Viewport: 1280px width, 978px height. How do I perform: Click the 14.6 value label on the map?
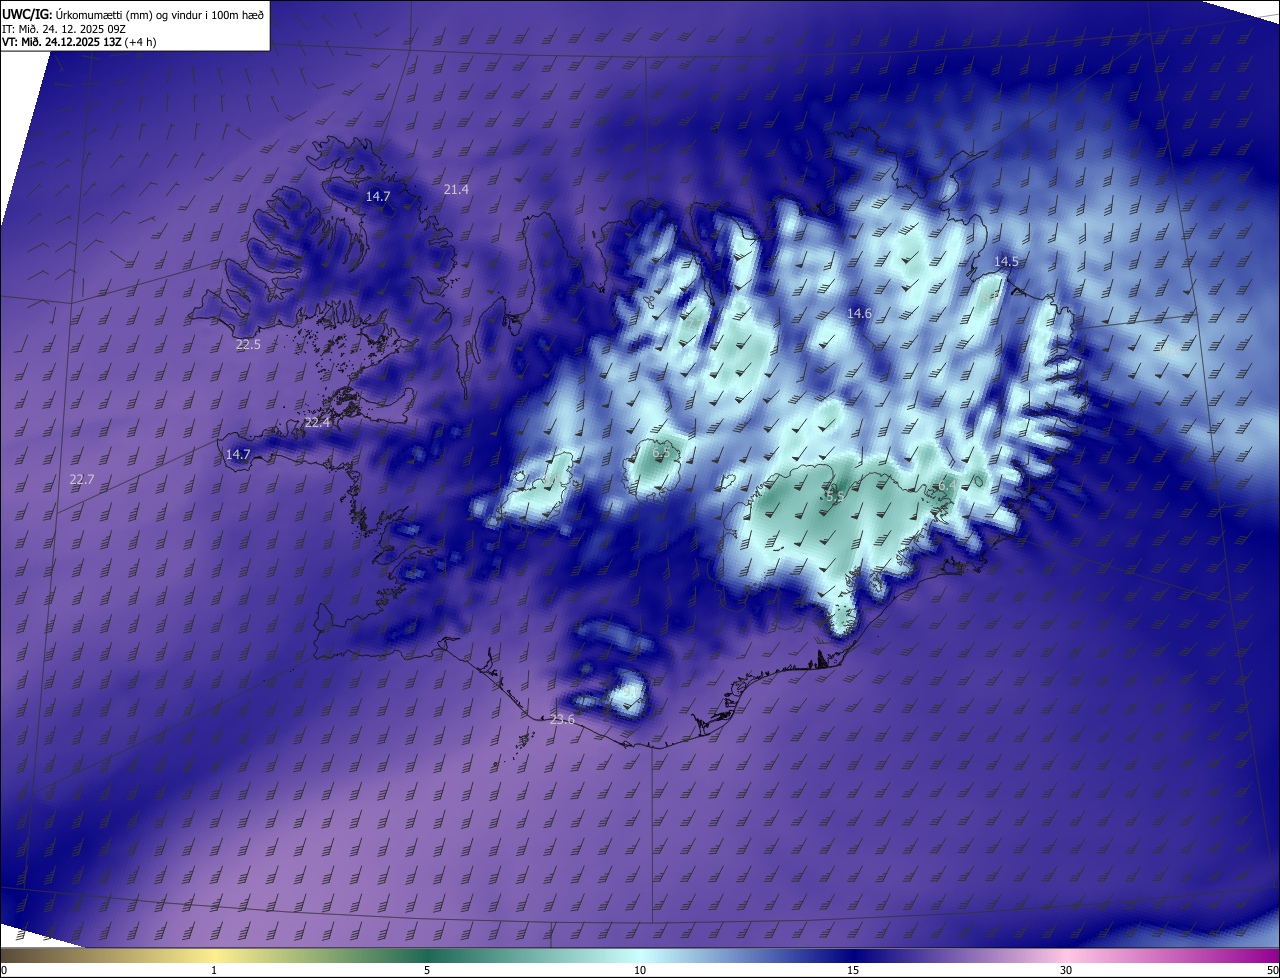point(859,313)
